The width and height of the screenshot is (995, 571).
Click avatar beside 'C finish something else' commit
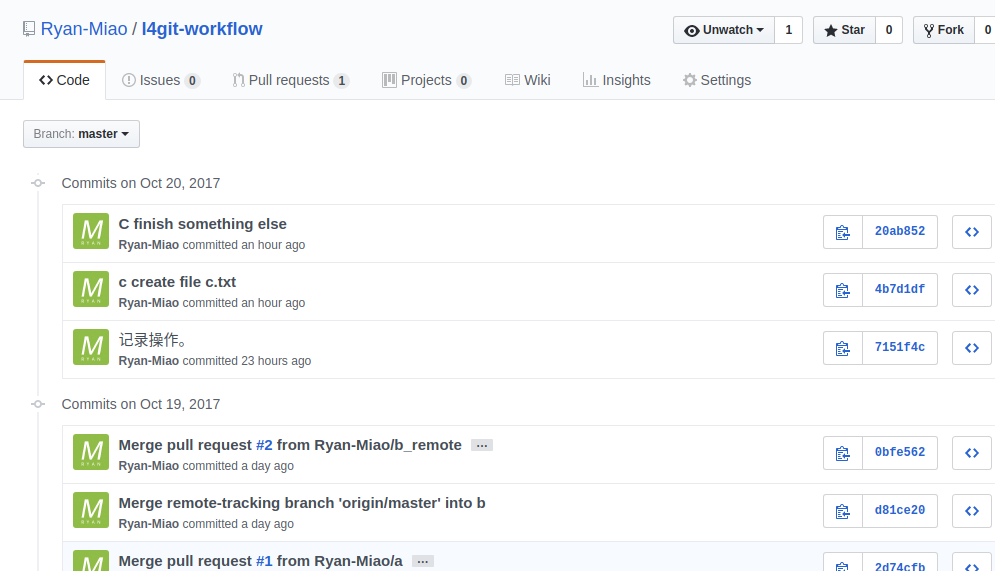[x=91, y=231]
